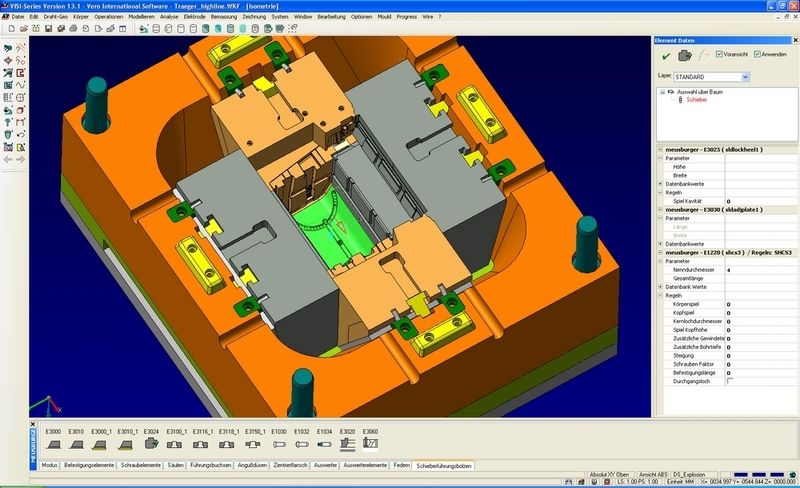
Task: Click the Save all multiple diskettes icon
Action: 61,29
